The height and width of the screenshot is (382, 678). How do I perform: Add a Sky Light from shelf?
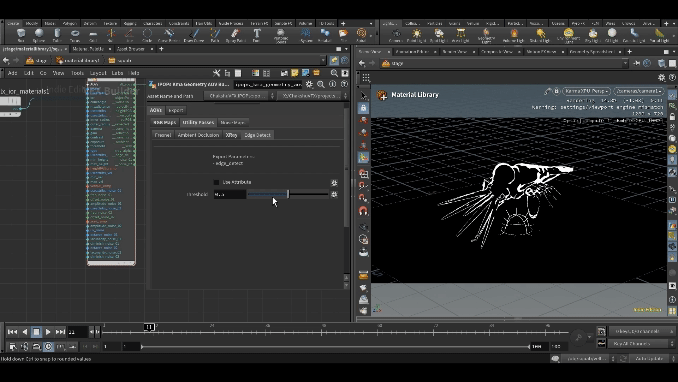pos(593,35)
